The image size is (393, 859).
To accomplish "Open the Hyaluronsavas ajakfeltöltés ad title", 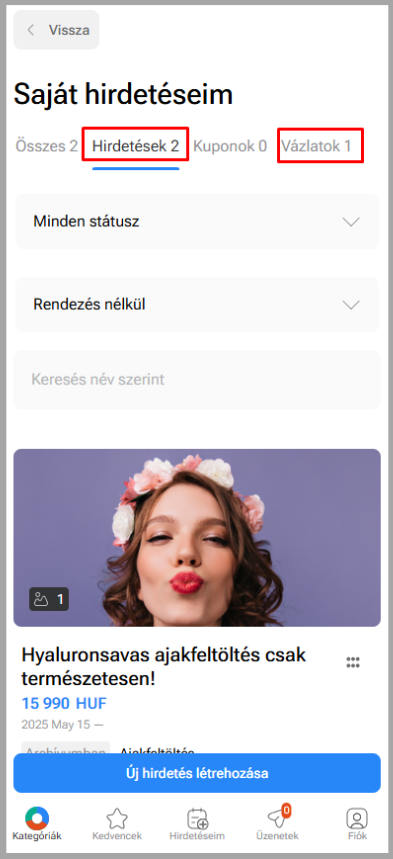I will (164, 666).
